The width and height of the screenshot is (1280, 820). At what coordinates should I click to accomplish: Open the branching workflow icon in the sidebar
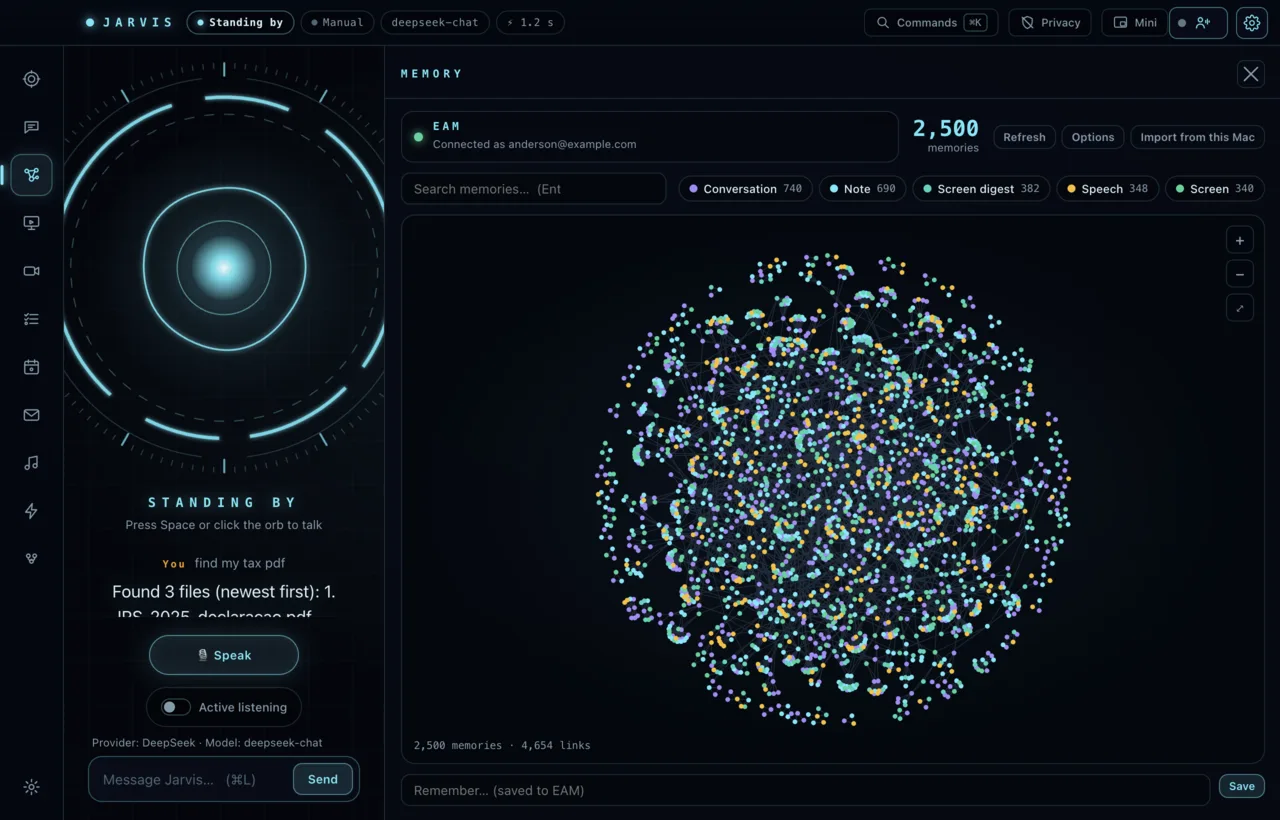[31, 559]
